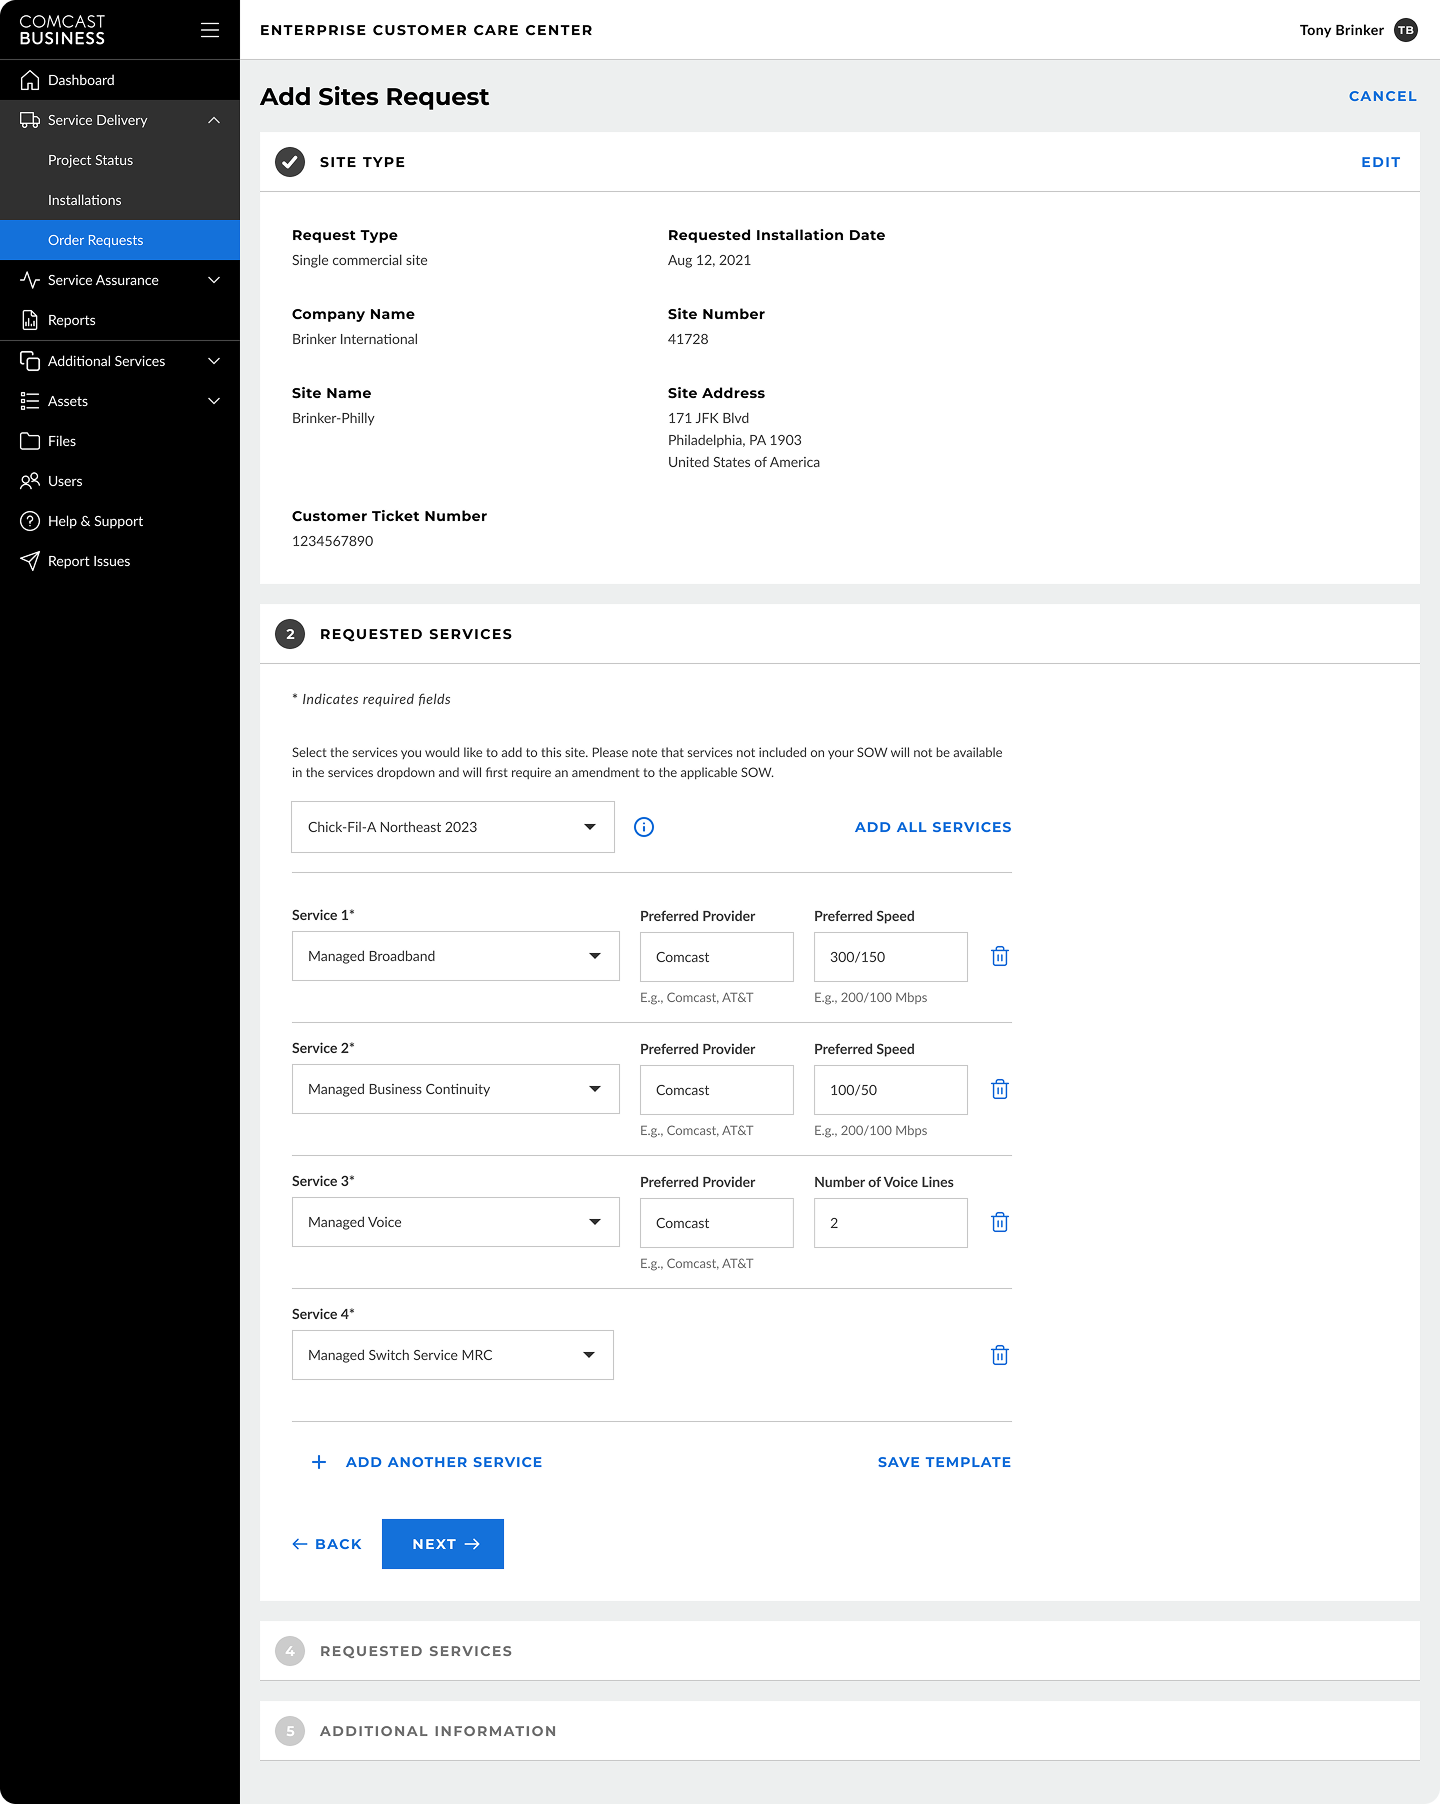Open the Chick-Fil-A Northeast 2023 template dropdown
This screenshot has width=1440, height=1804.
point(453,827)
